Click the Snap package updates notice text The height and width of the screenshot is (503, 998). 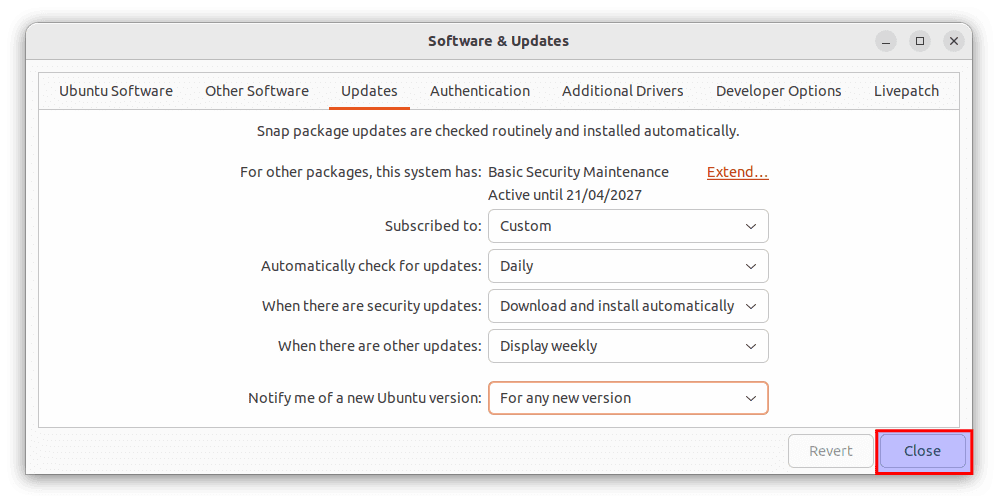click(x=498, y=131)
